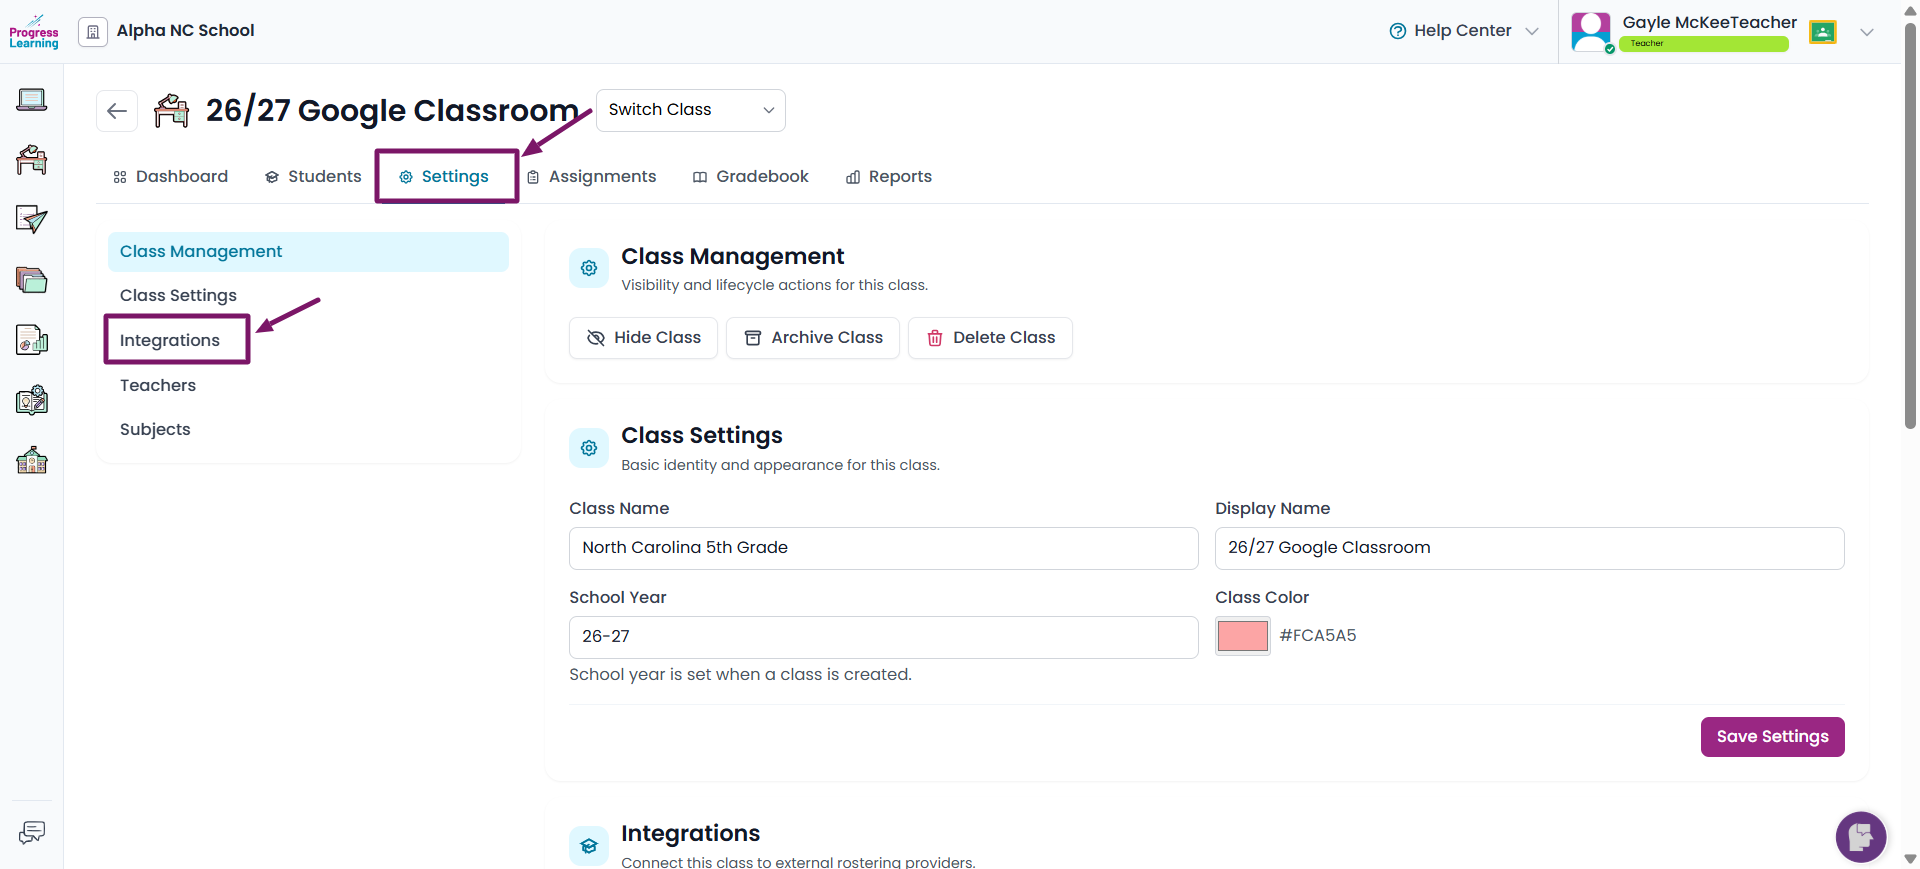Click the Alpha NC School name
The image size is (1920, 869).
(186, 31)
